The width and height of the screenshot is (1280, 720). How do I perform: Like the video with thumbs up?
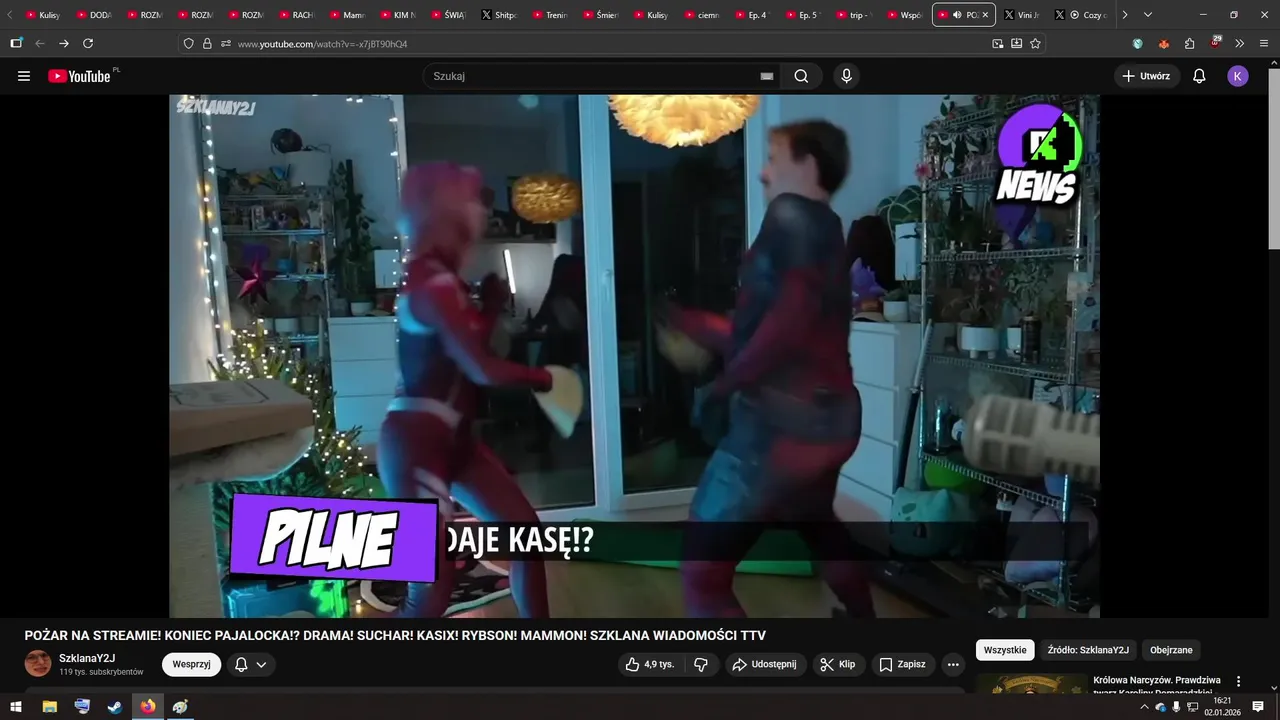pos(650,664)
